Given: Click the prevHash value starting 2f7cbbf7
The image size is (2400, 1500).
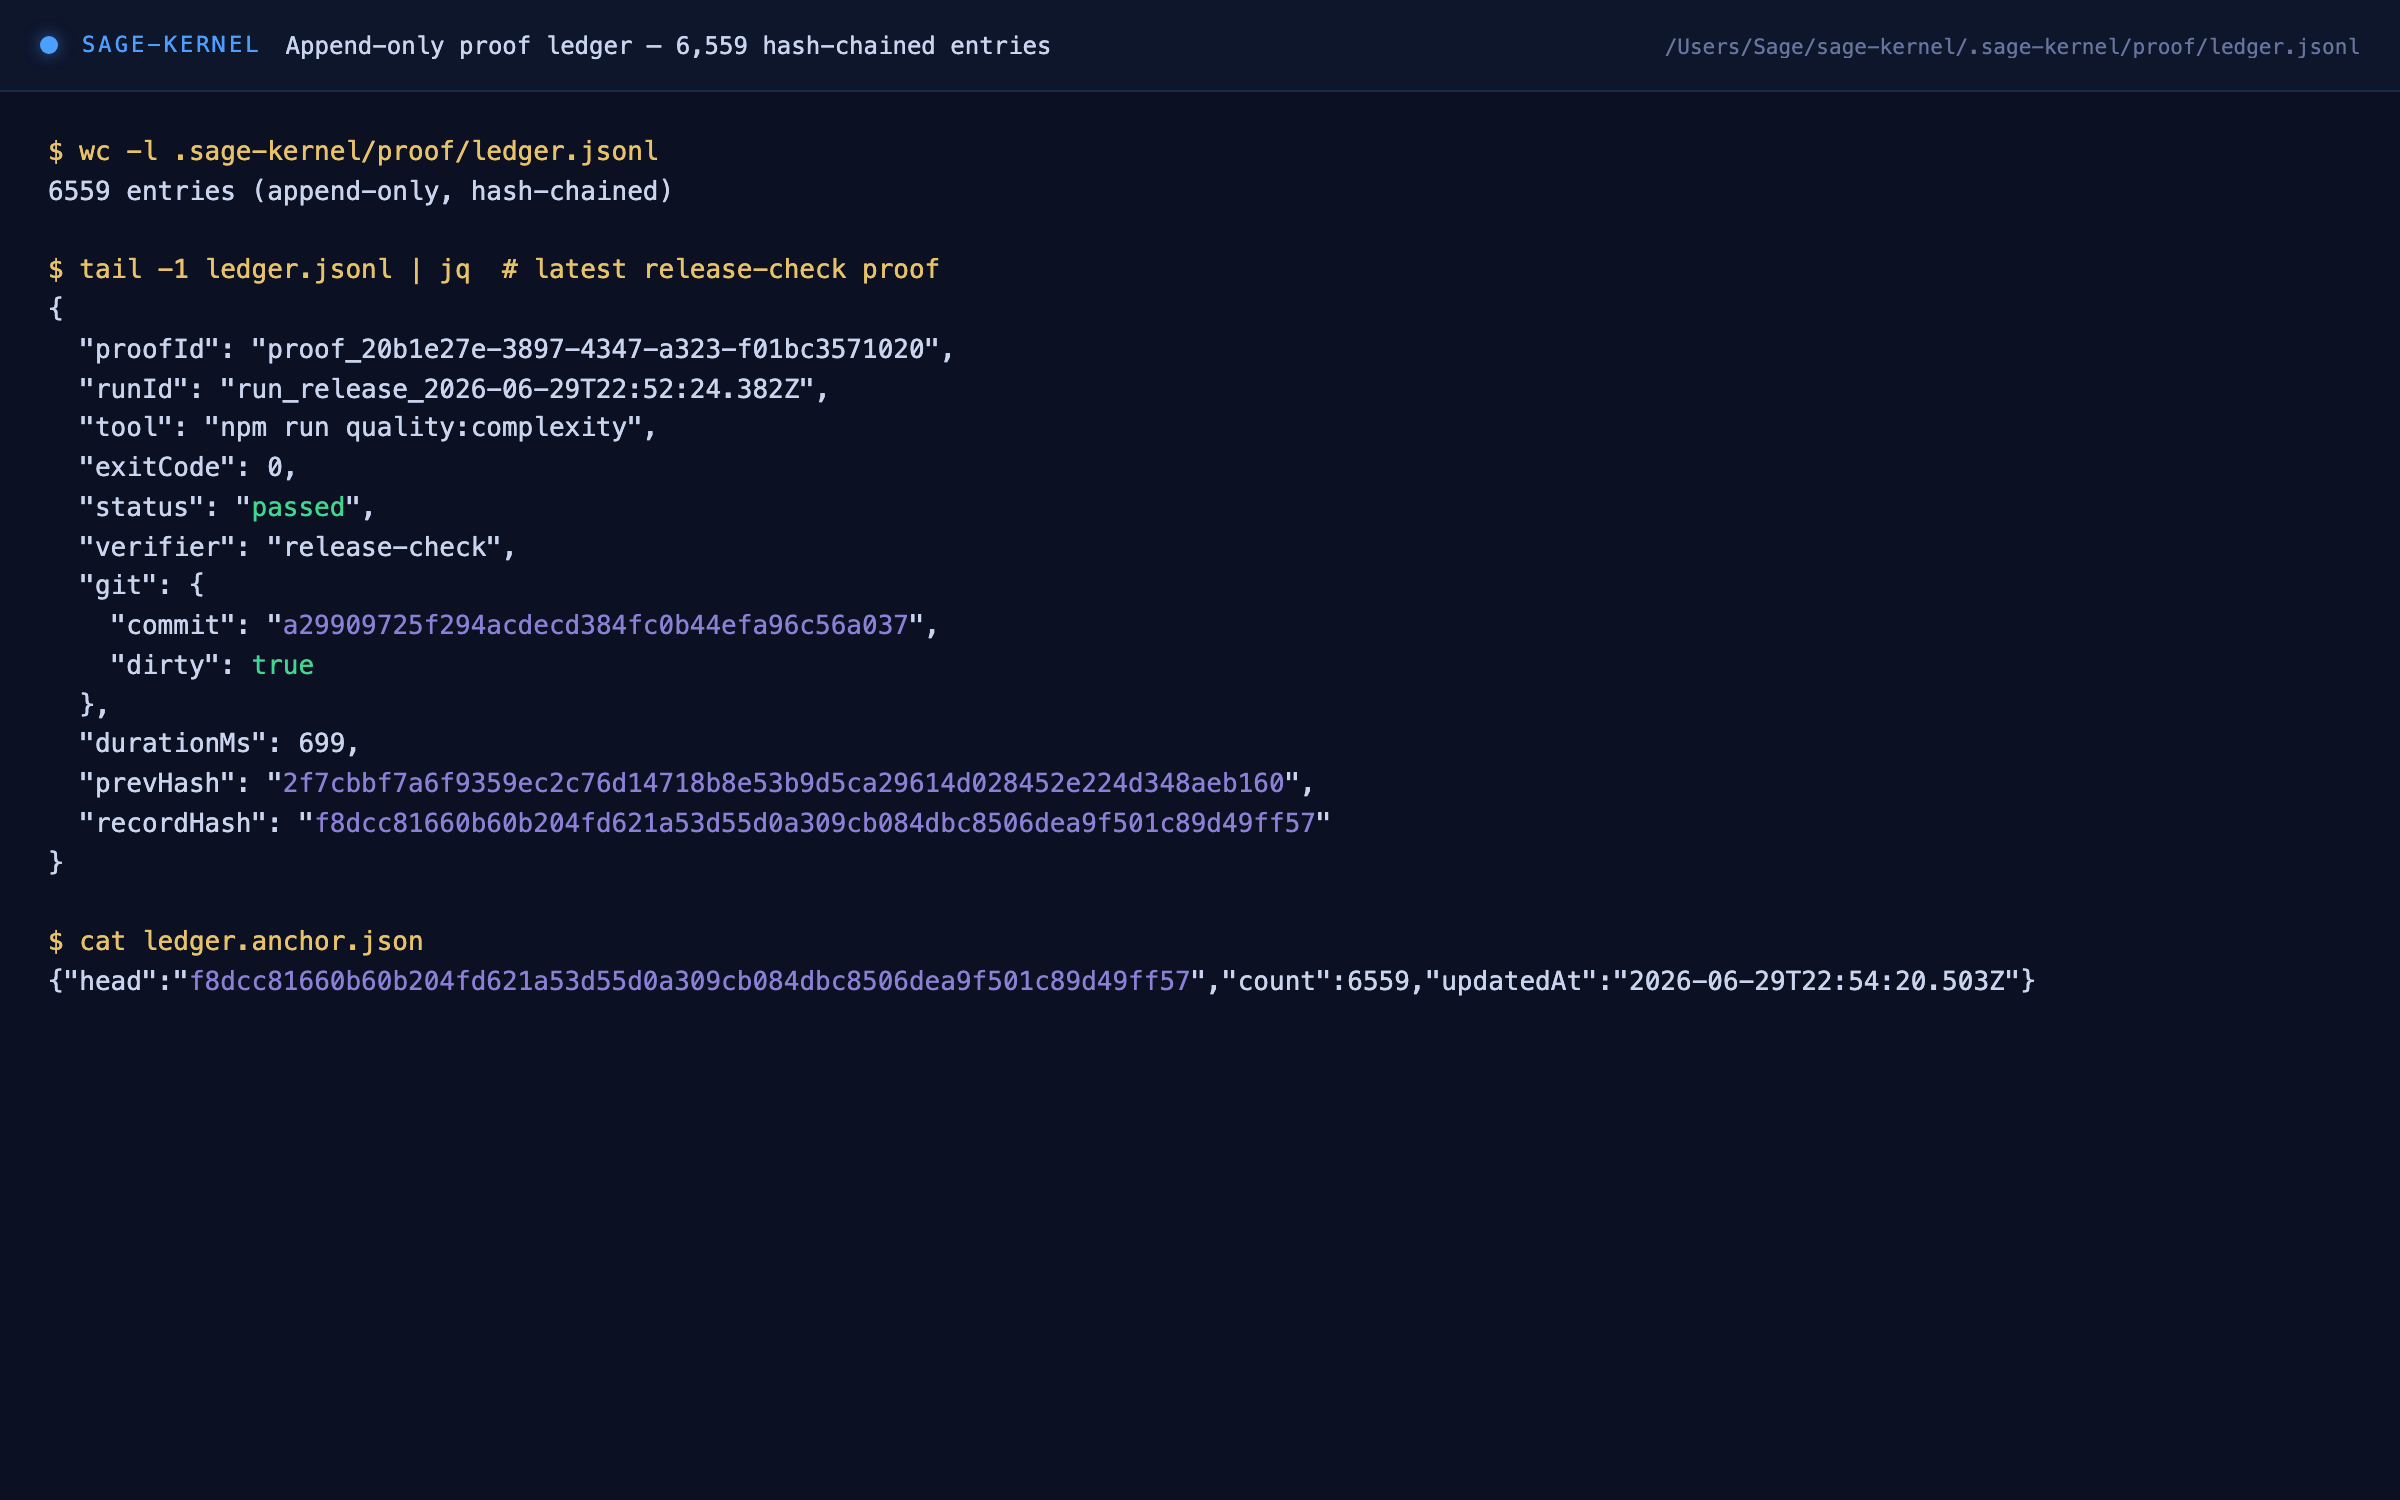Looking at the screenshot, I should 784,783.
